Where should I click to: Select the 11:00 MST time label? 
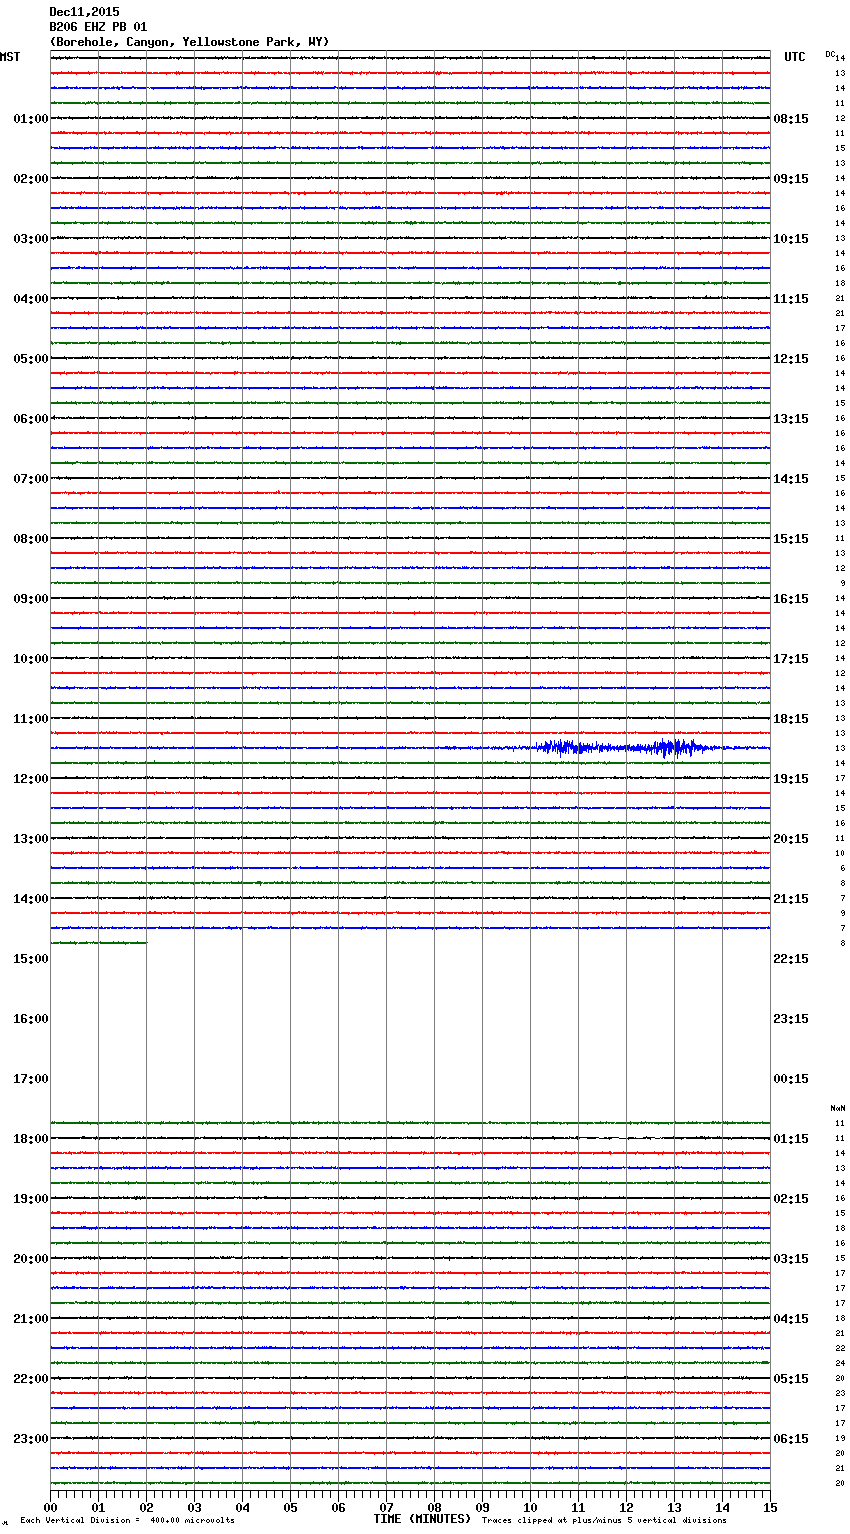pyautogui.click(x=30, y=719)
